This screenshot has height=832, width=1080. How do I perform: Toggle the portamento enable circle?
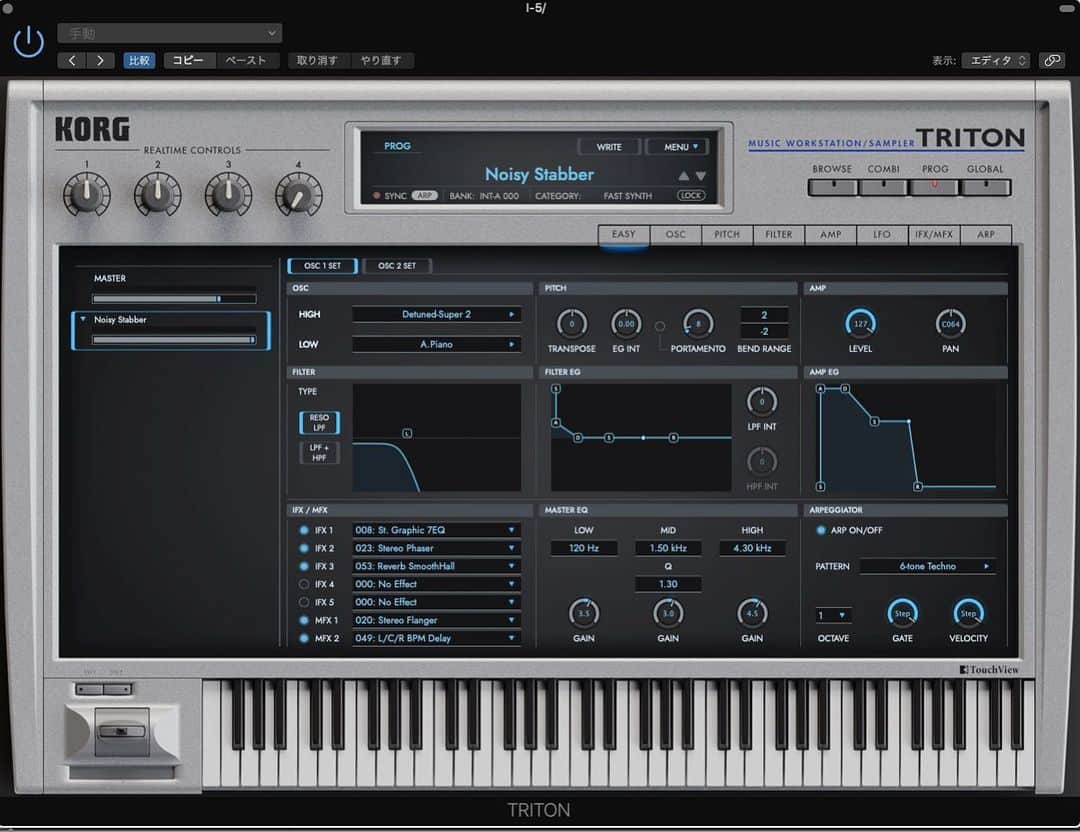[x=660, y=326]
